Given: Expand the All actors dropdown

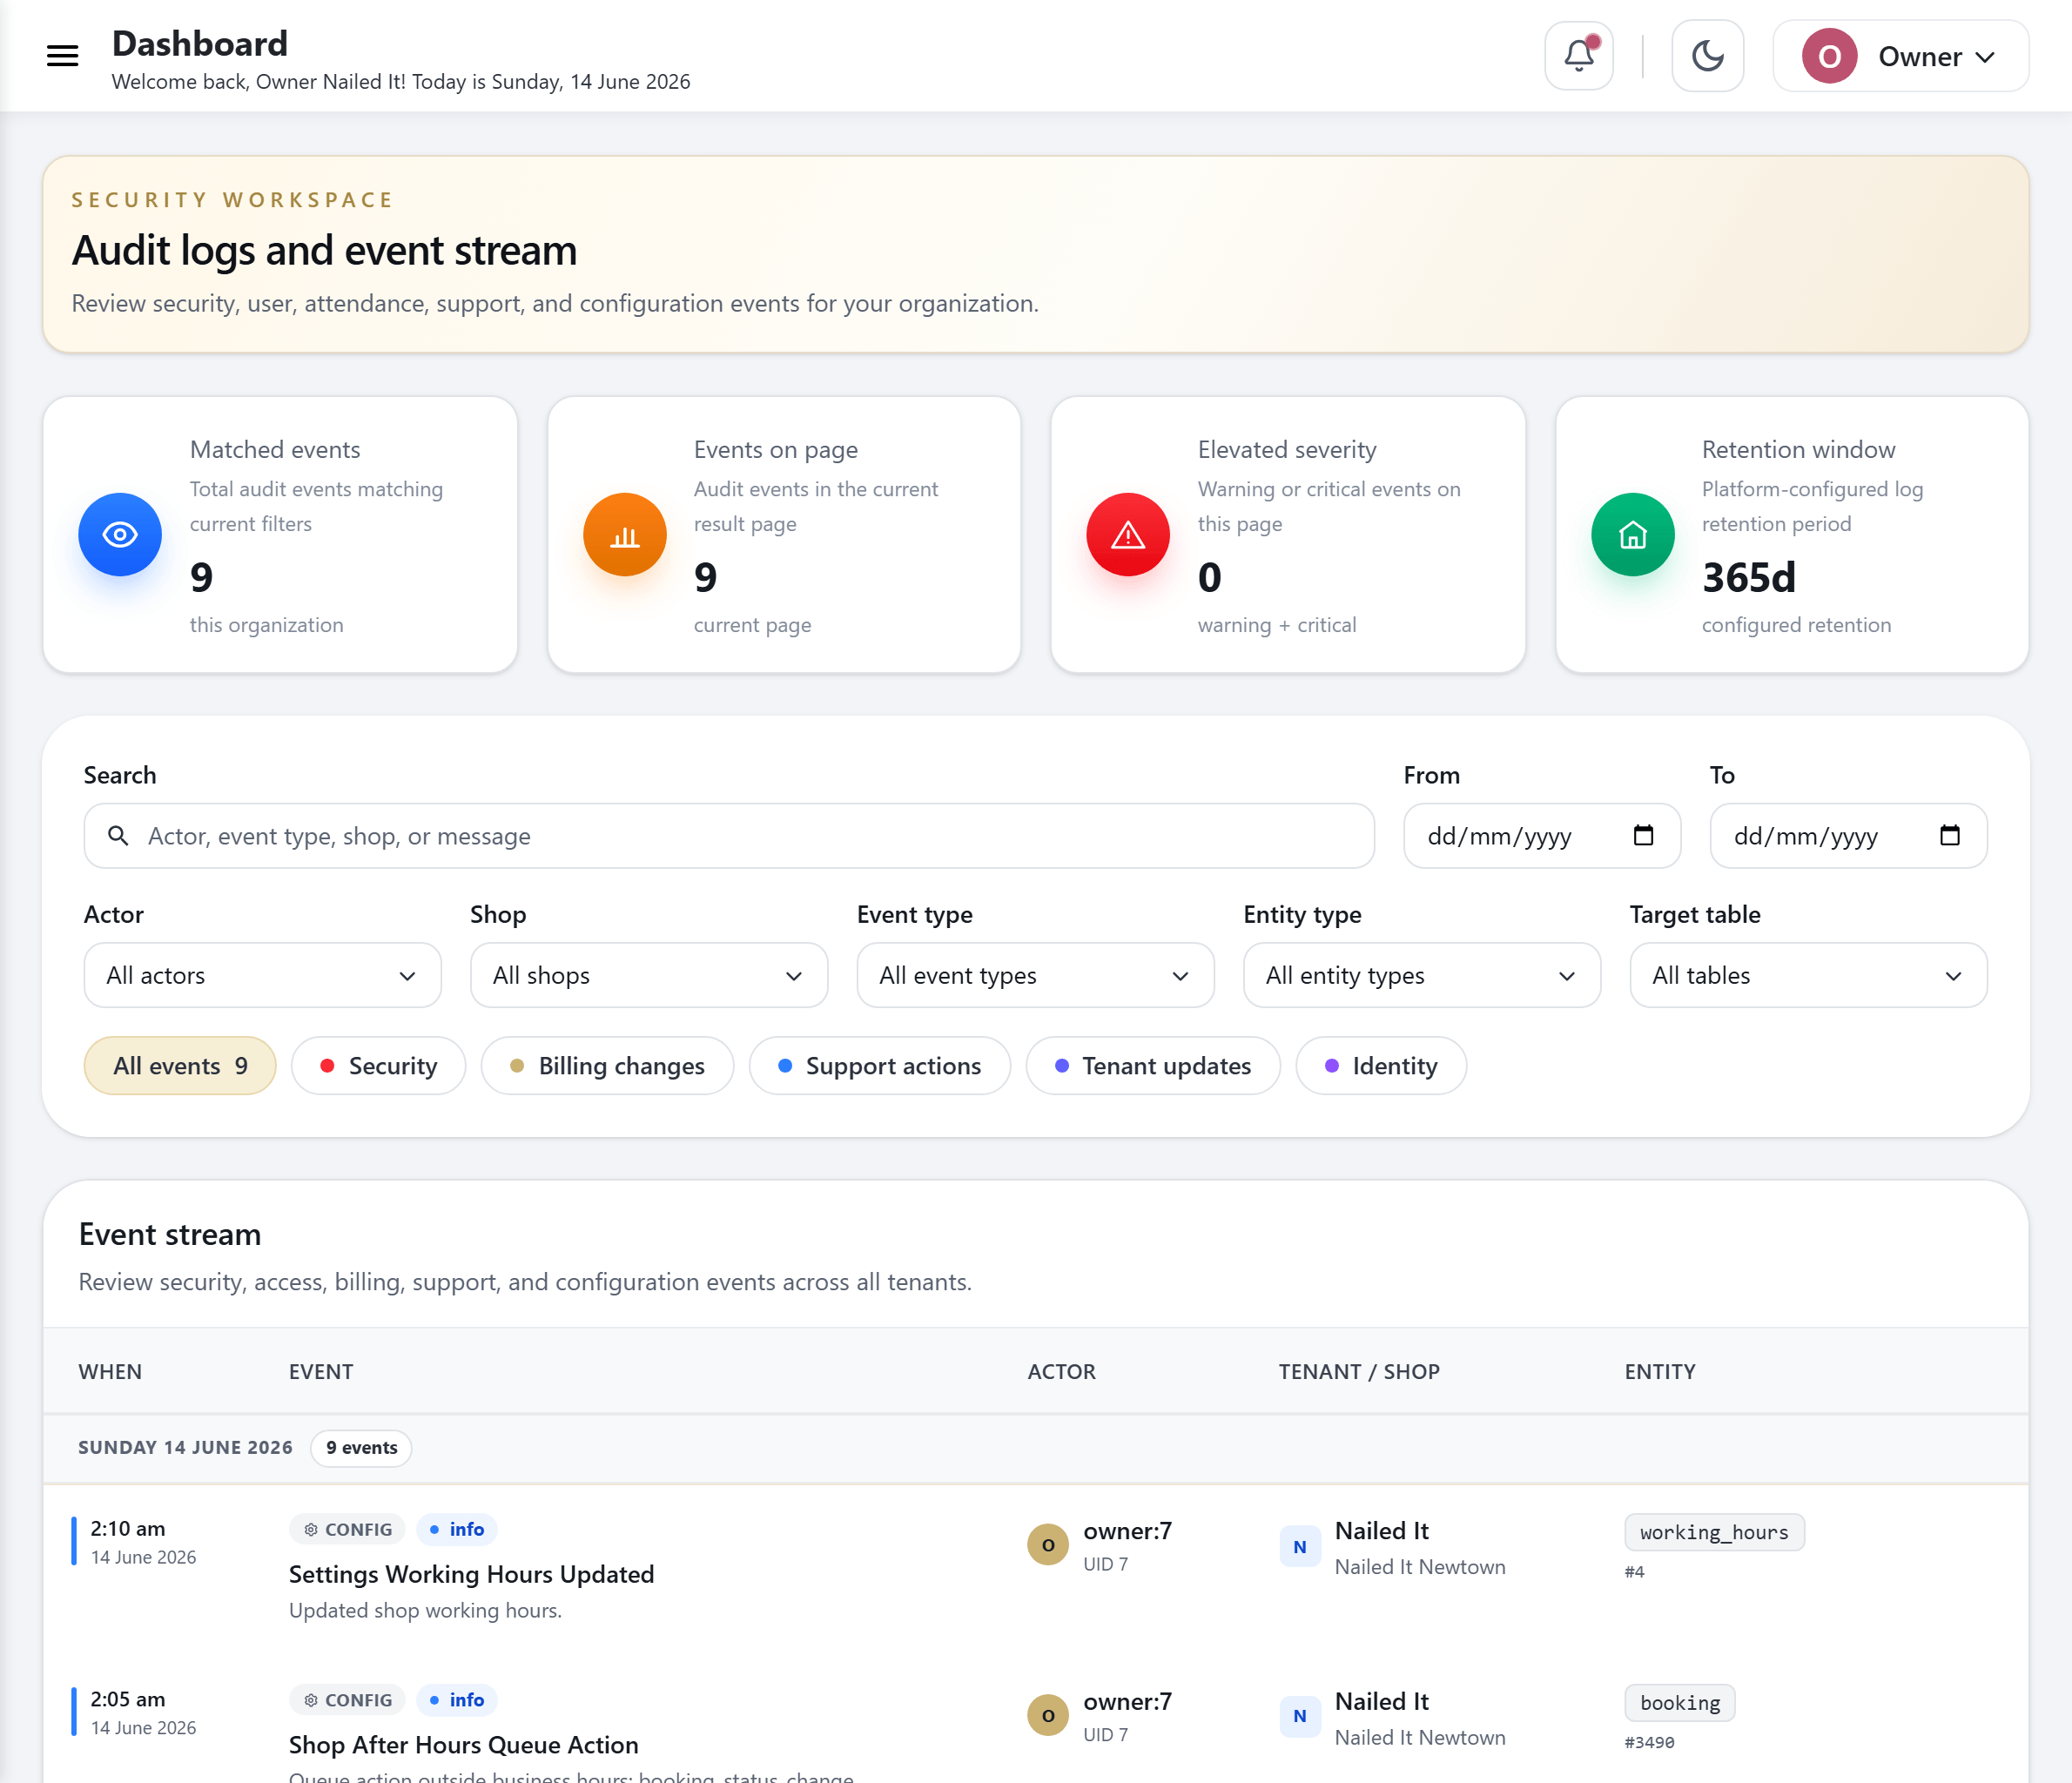Looking at the screenshot, I should pyautogui.click(x=262, y=975).
